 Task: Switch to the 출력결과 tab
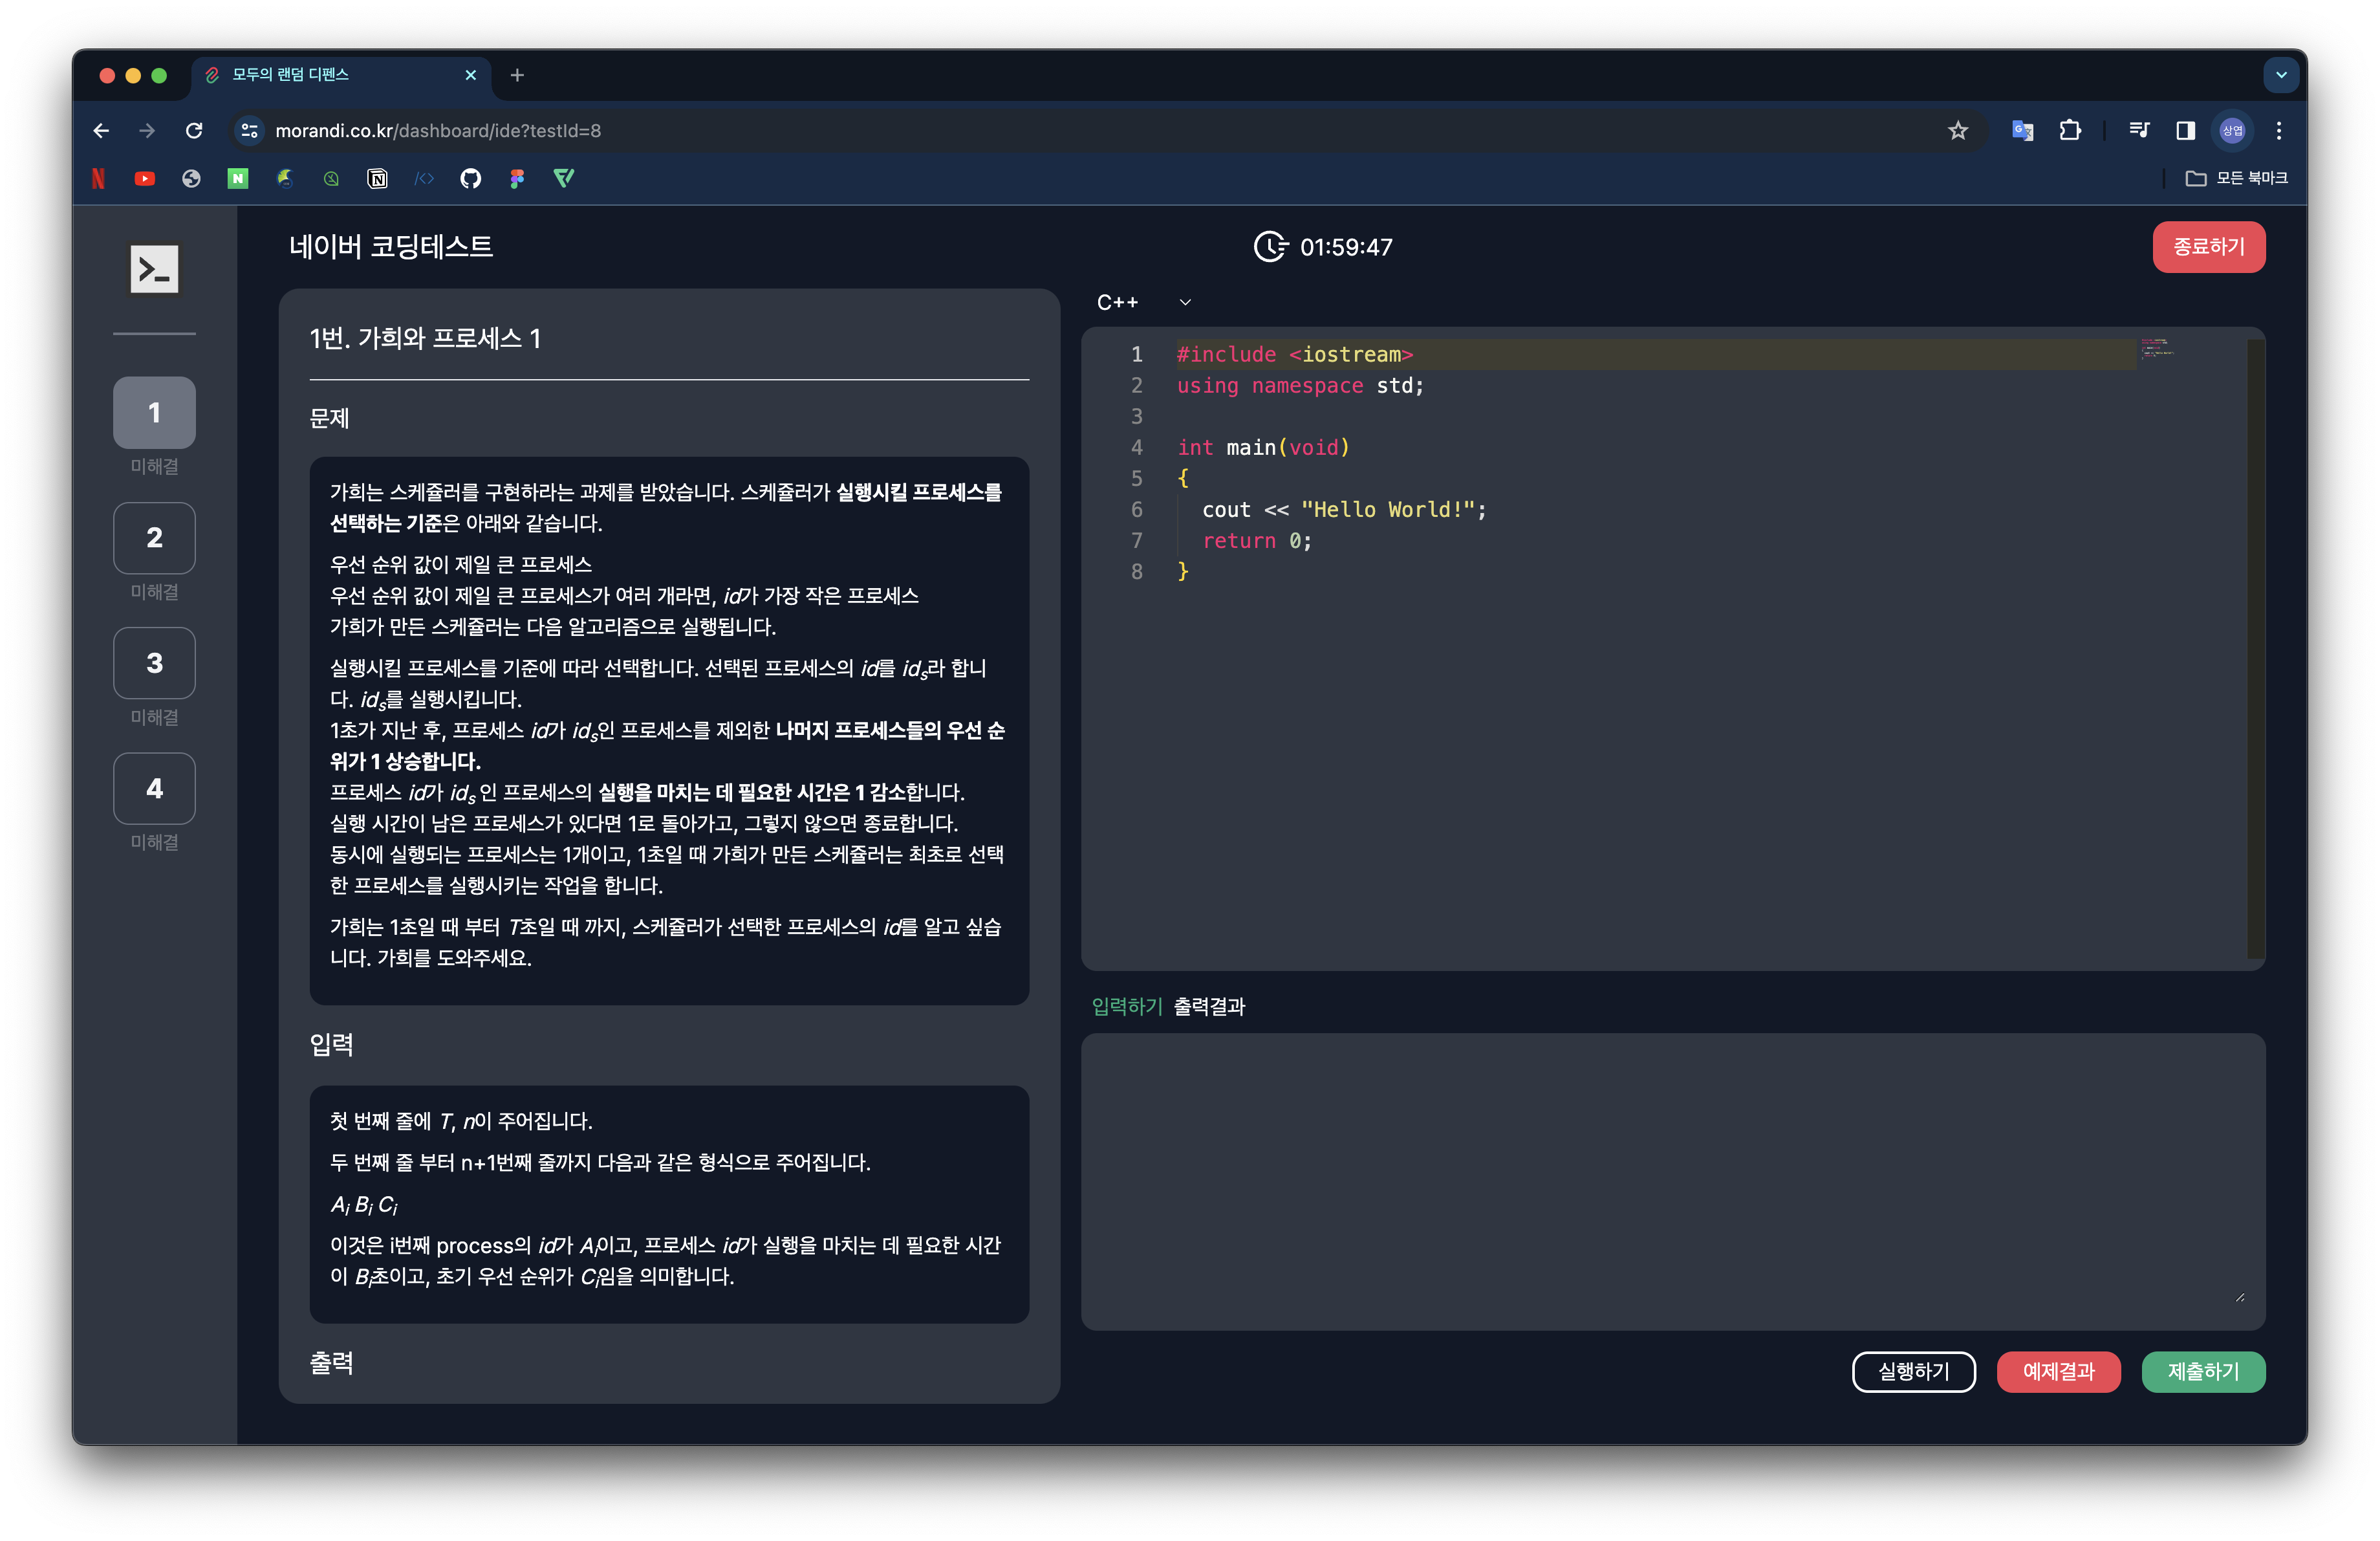[x=1209, y=1006]
